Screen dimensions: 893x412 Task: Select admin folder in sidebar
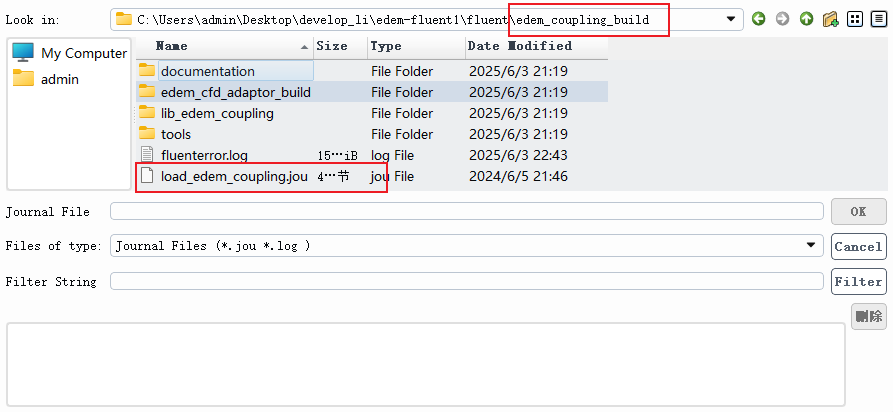pyautogui.click(x=46, y=79)
